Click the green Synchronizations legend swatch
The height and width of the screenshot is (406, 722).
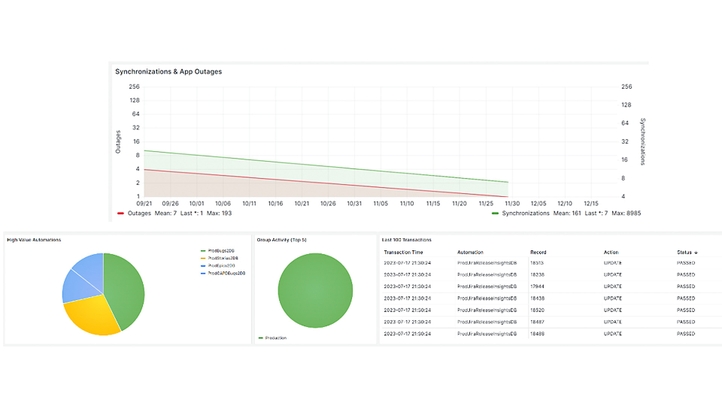496,213
